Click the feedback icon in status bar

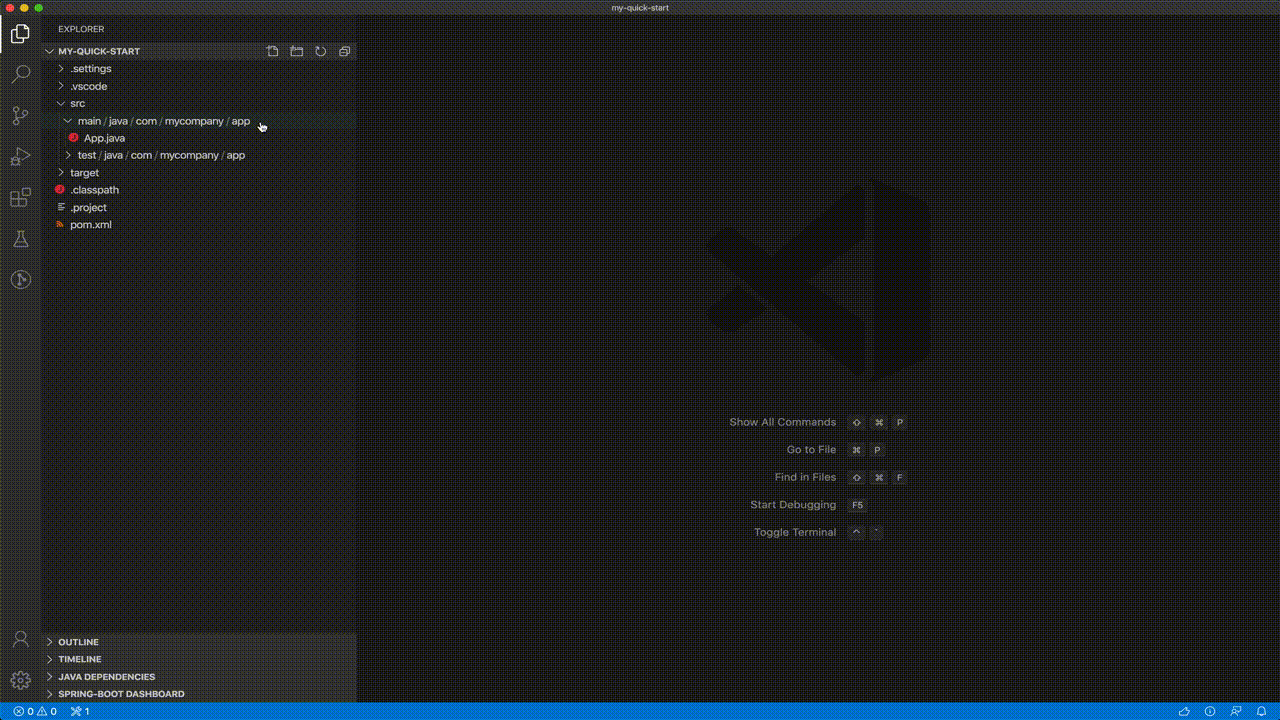[1236, 711]
